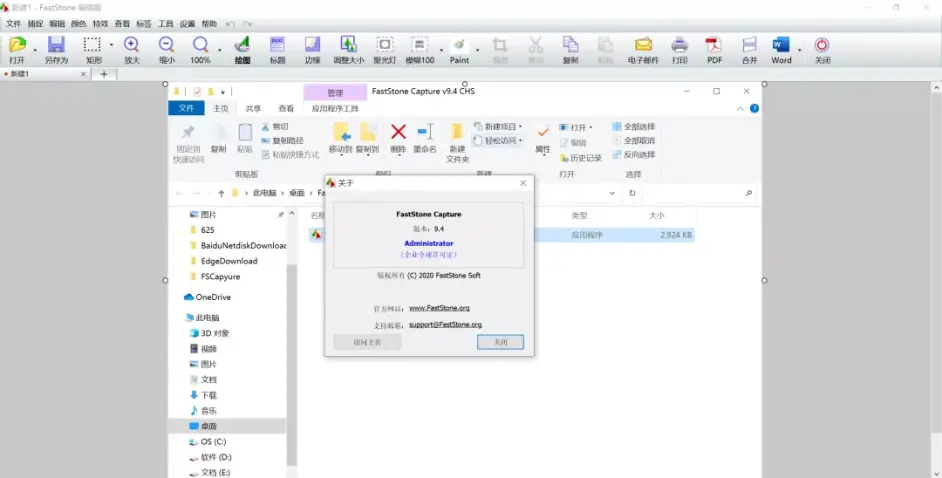Click the support@FastStone.org email link
The image size is (942, 478).
(x=445, y=324)
